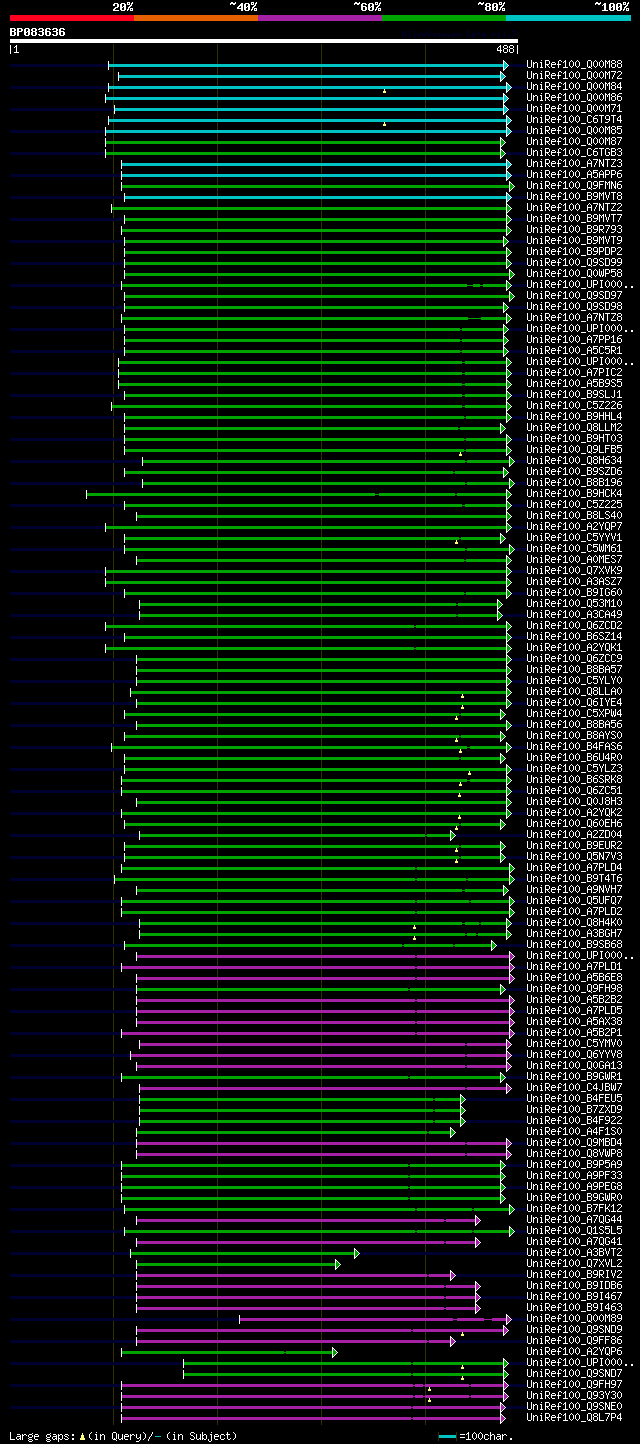Click the UniRef100_Q93Y30 label
The height and width of the screenshot is (1444, 640).
(574, 1395)
